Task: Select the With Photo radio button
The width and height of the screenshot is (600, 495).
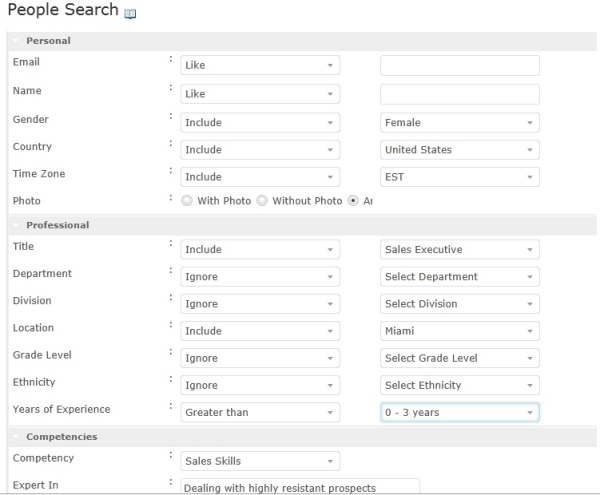Action: tap(187, 201)
